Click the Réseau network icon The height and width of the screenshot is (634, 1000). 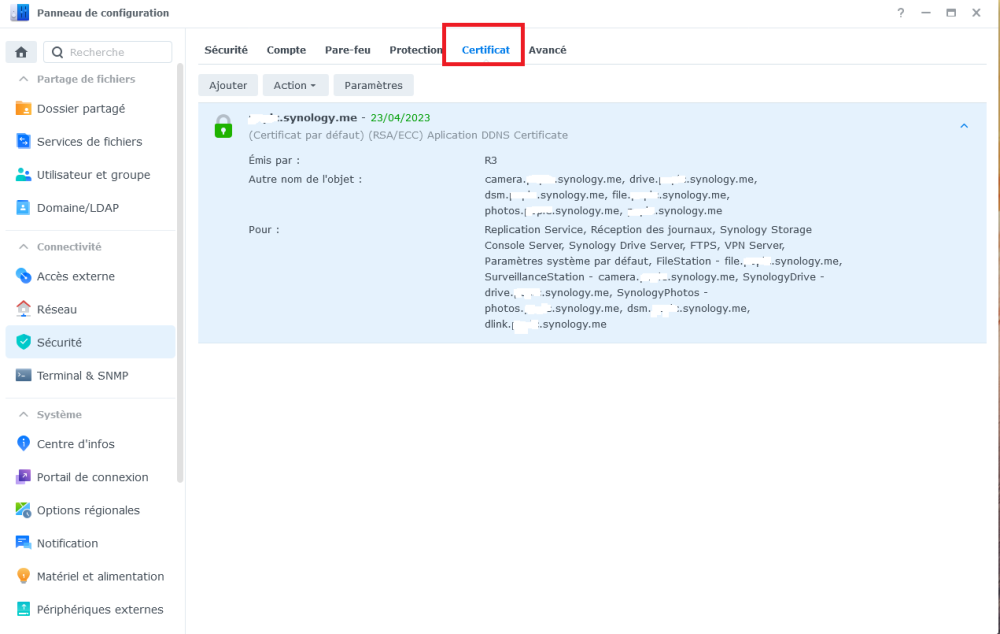click(x=24, y=309)
